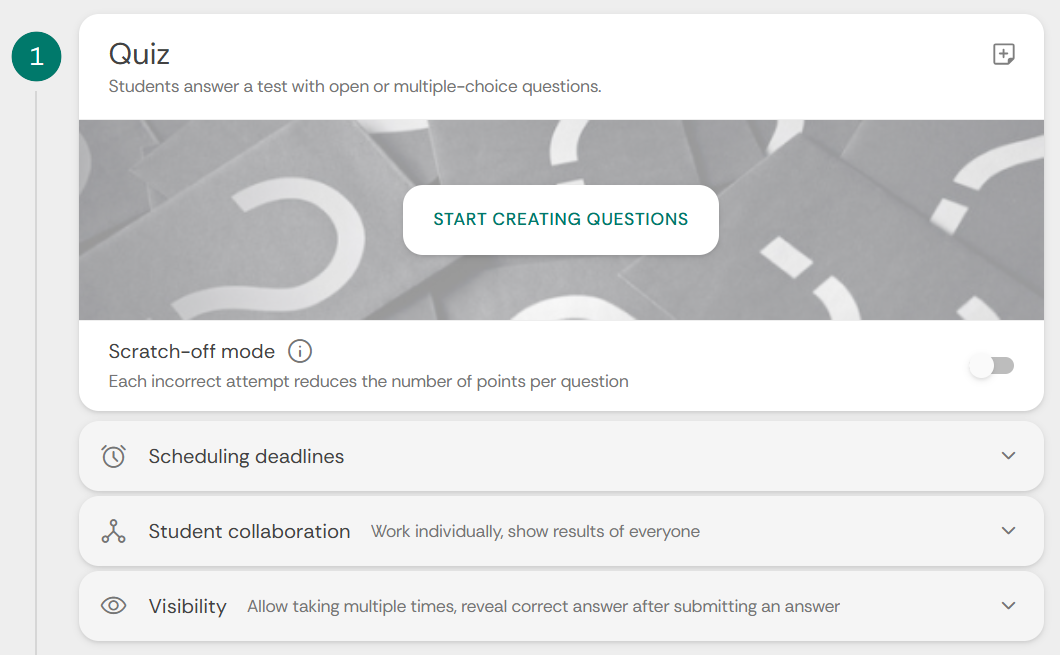Select the green step 1 badge
The width and height of the screenshot is (1060, 655).
[37, 57]
